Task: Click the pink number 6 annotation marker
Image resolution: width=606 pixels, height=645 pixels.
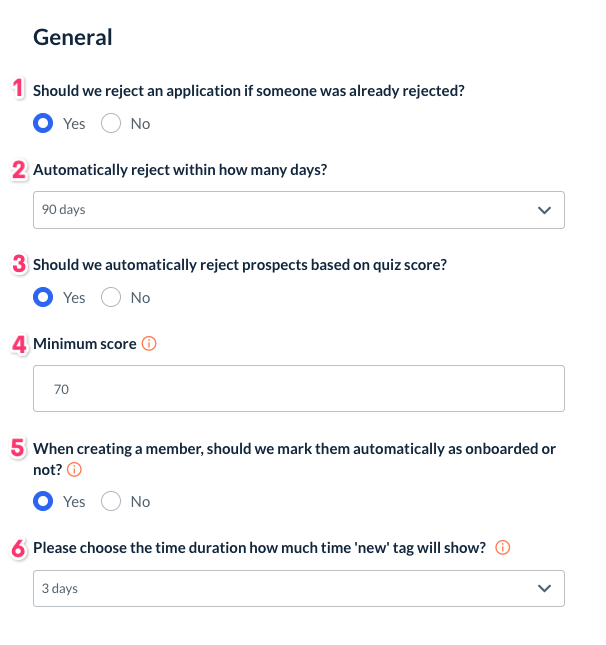Action: (x=18, y=548)
